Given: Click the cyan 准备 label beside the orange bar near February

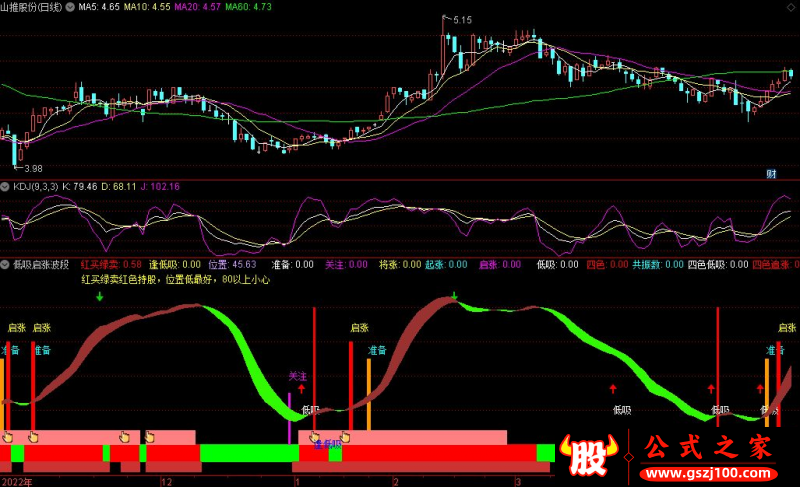Looking at the screenshot, I should click(378, 350).
